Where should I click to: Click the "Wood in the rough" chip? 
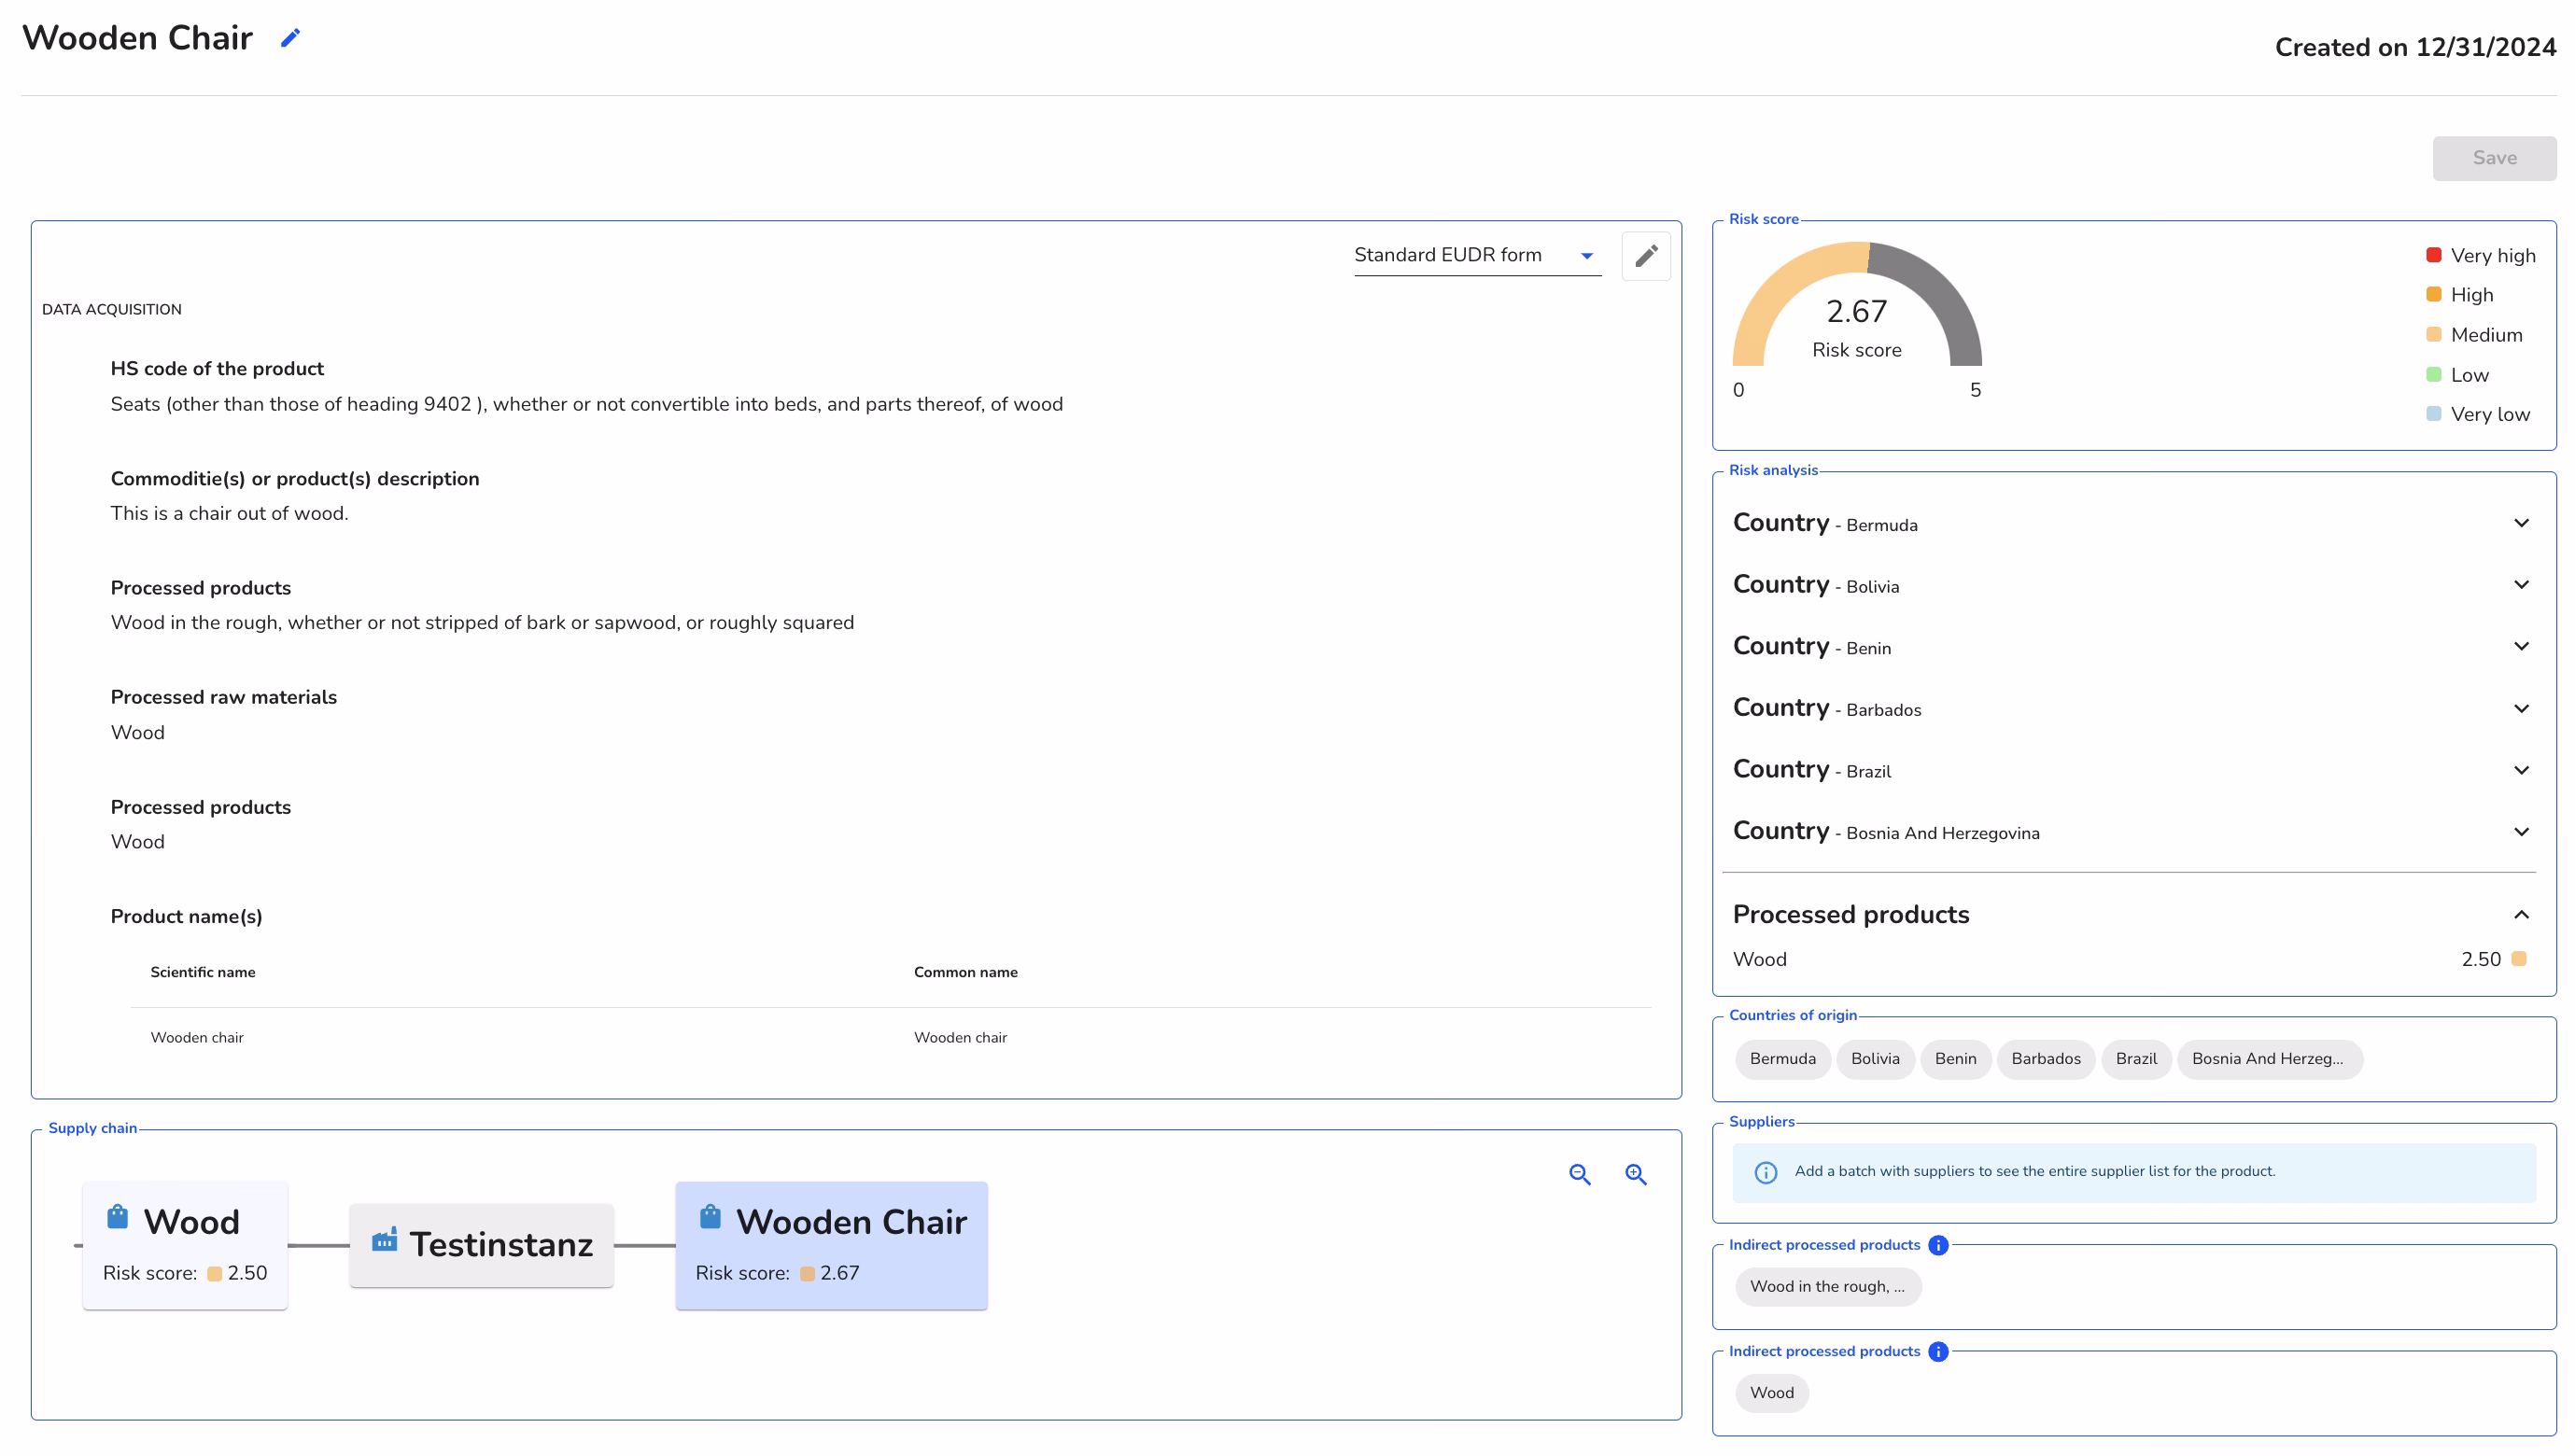pyautogui.click(x=1827, y=1287)
